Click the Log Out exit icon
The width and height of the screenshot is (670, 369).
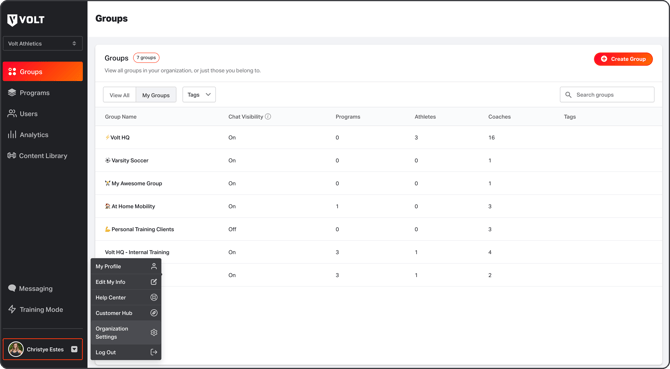pyautogui.click(x=154, y=352)
